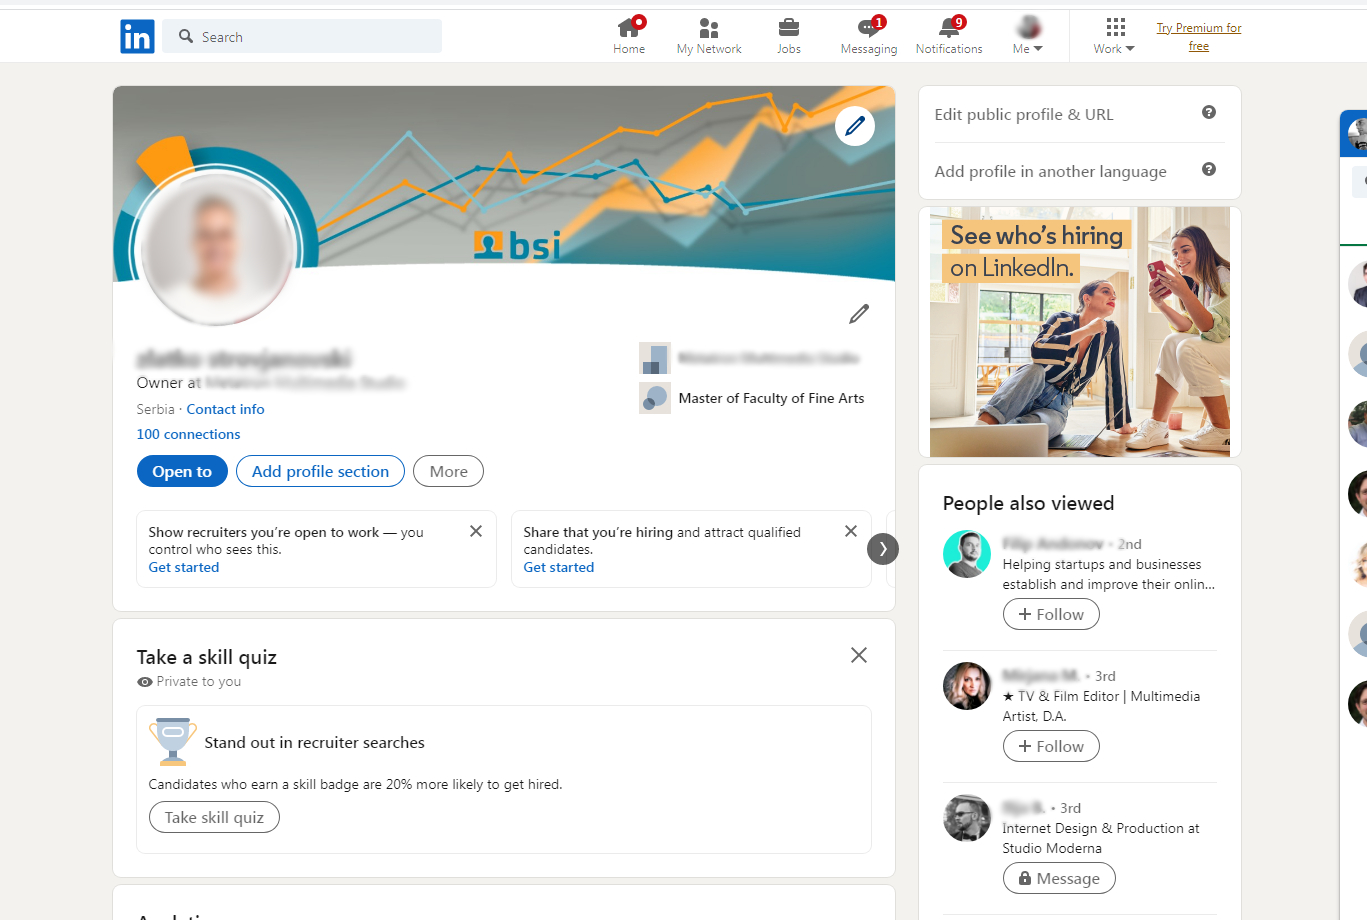This screenshot has height=920, width=1367.
Task: Get started with open to work
Action: 184,567
